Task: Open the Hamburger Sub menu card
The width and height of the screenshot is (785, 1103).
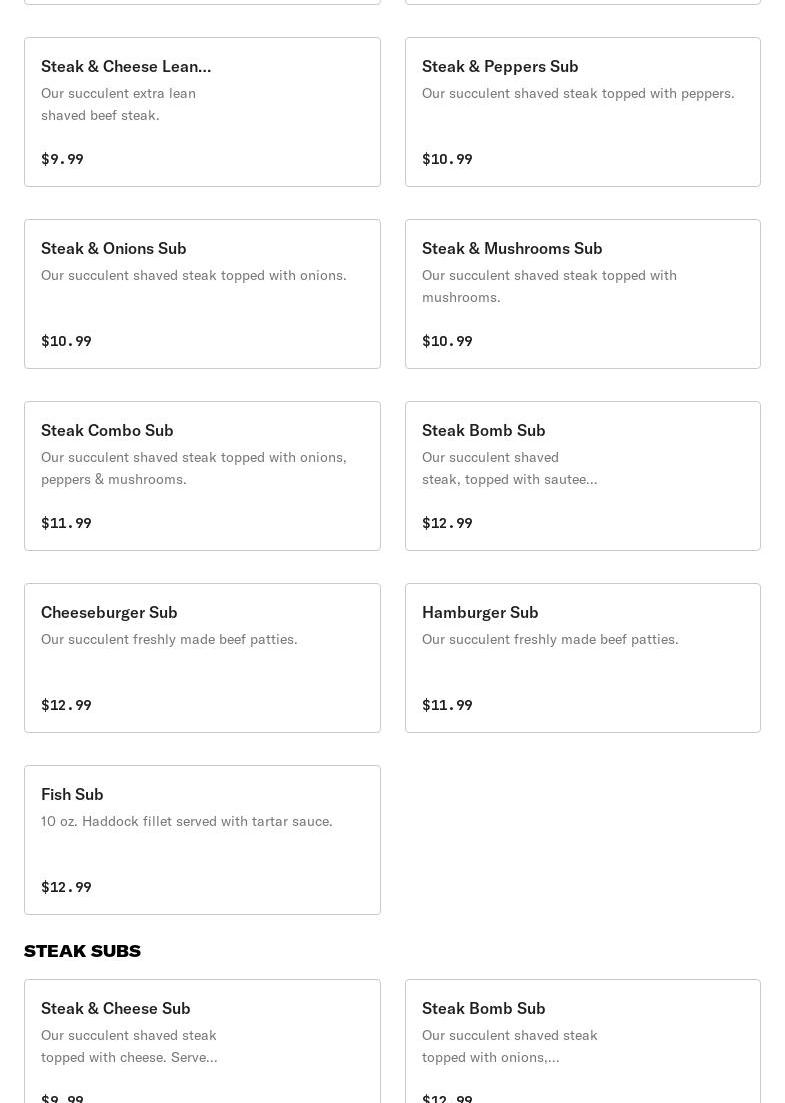Action: point(582,658)
